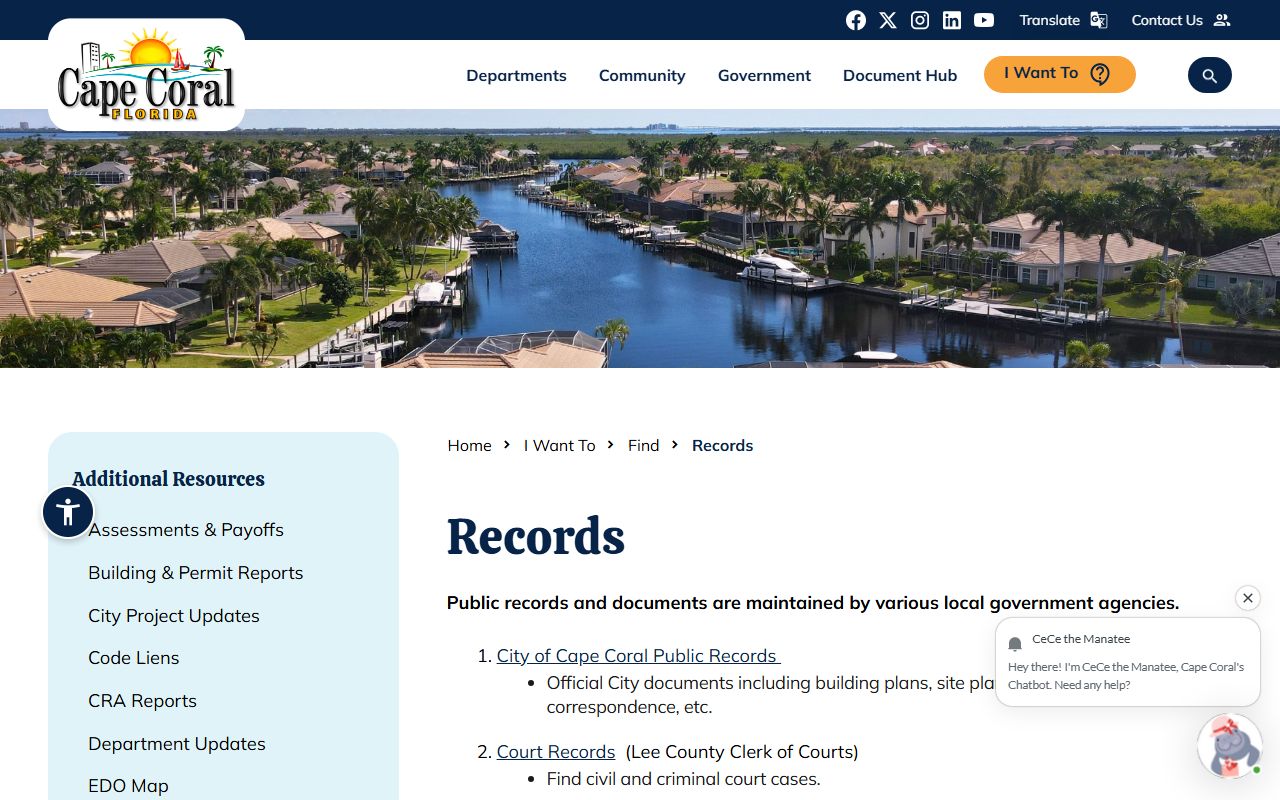Go to I Want To breadcrumb
Screen dimensions: 1280x800
point(559,445)
